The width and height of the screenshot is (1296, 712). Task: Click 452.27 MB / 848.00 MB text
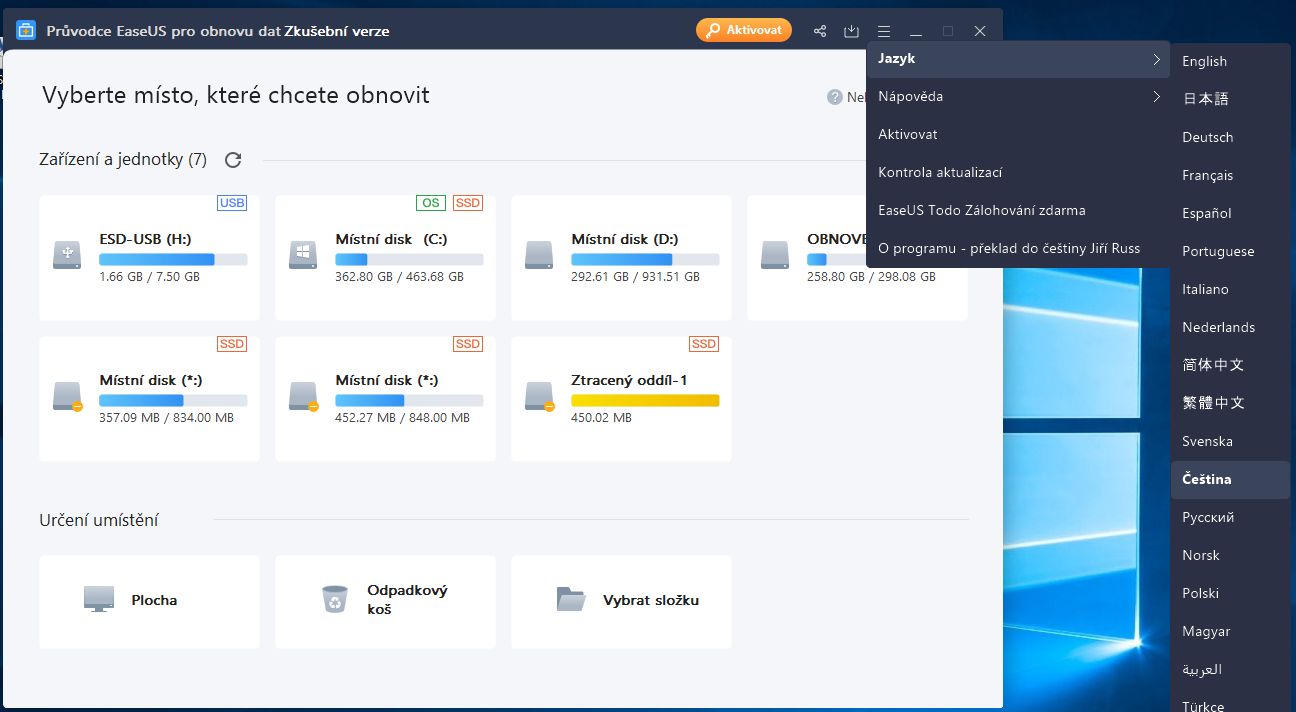coord(402,417)
